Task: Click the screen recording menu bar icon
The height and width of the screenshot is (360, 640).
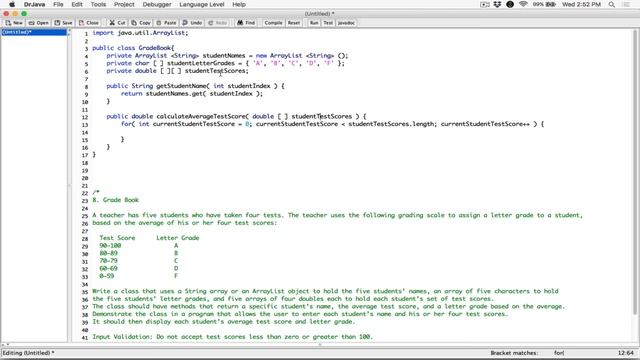Action: click(x=484, y=4)
